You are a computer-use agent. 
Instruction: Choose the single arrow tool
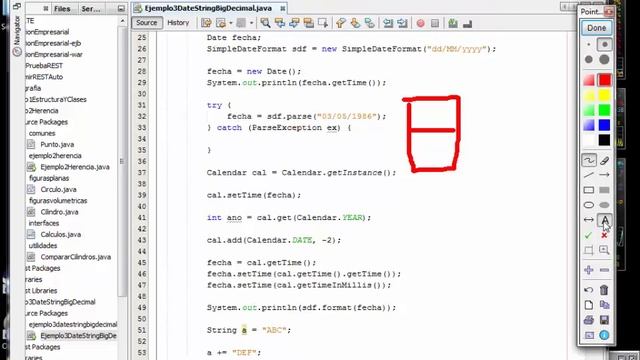point(604,175)
